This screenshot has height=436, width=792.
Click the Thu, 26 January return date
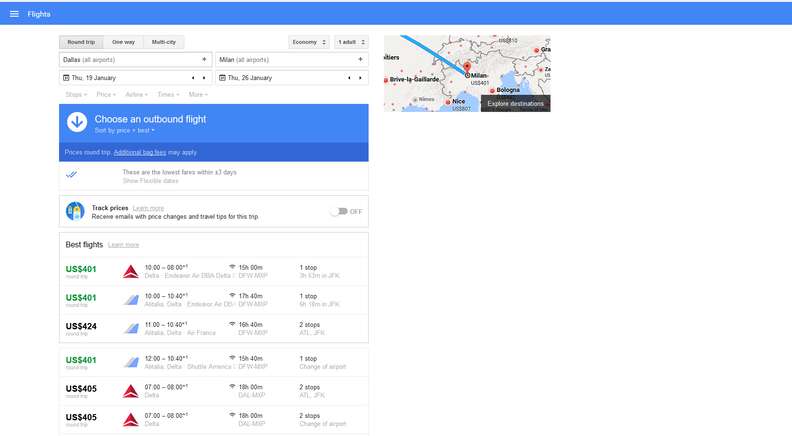pyautogui.click(x=250, y=78)
